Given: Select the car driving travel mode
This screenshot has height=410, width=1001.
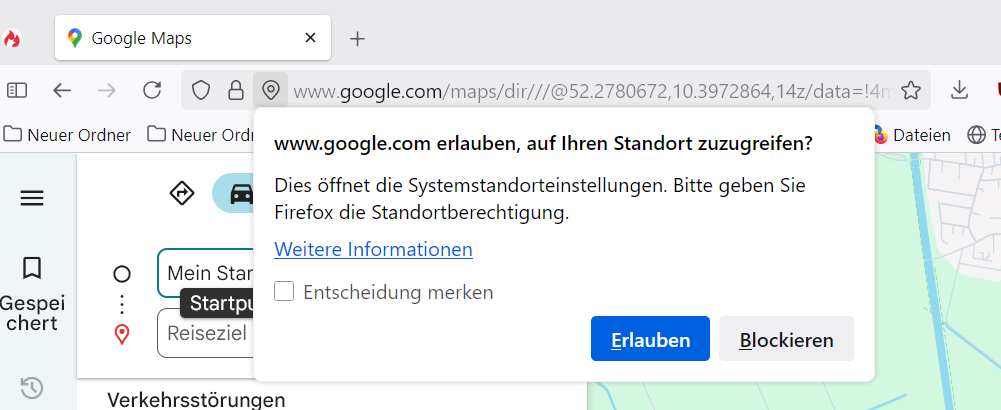Looking at the screenshot, I should click(x=238, y=193).
